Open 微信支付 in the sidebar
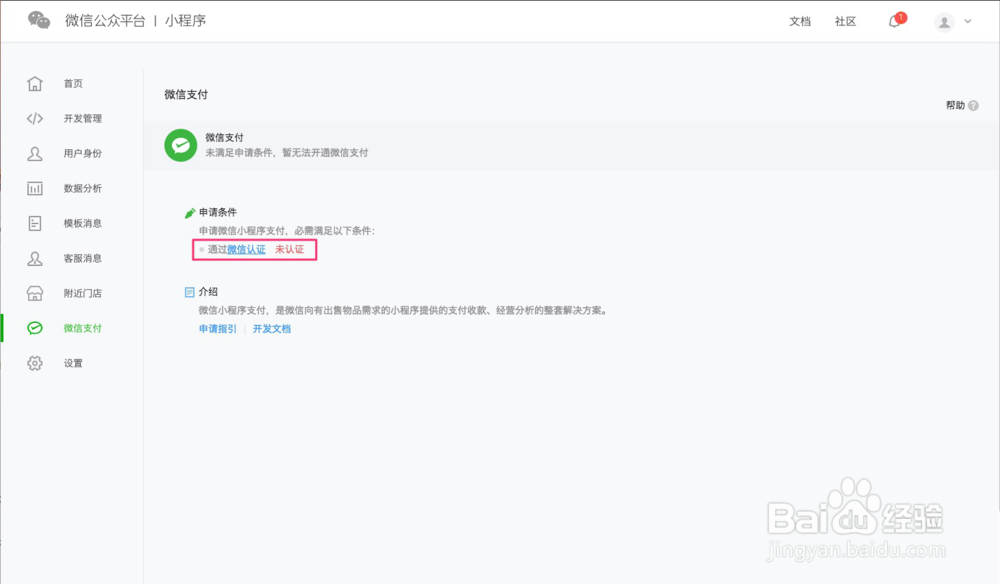This screenshot has width=1000, height=584. tap(82, 328)
